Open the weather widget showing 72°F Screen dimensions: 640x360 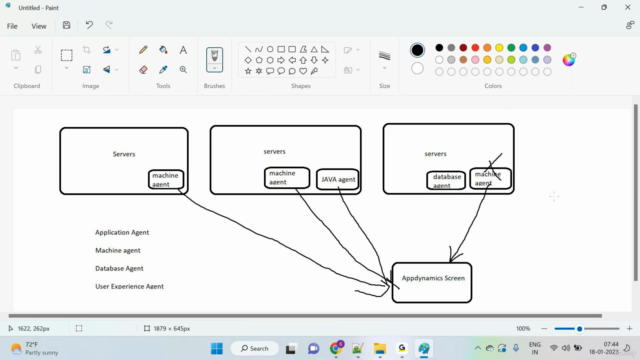coord(34,349)
